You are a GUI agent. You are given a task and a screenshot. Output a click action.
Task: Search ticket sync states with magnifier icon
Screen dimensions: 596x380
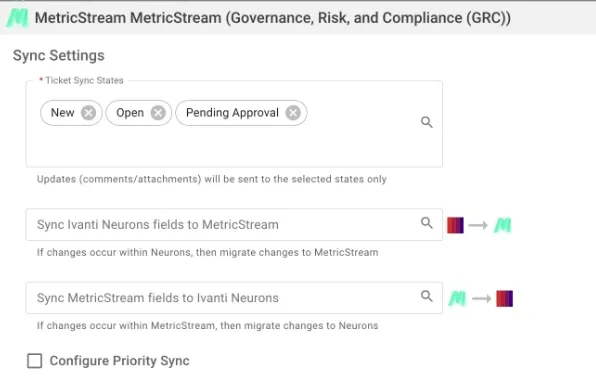point(426,122)
